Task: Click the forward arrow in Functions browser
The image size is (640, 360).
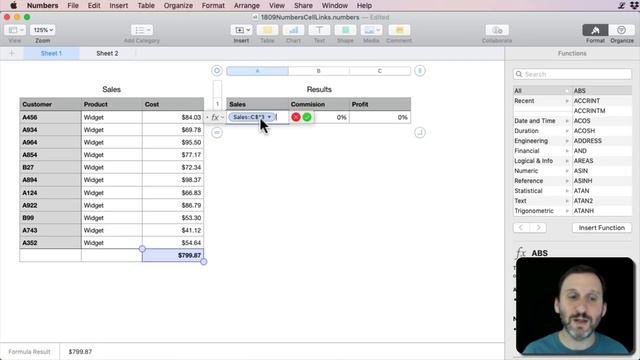Action: [x=538, y=228]
